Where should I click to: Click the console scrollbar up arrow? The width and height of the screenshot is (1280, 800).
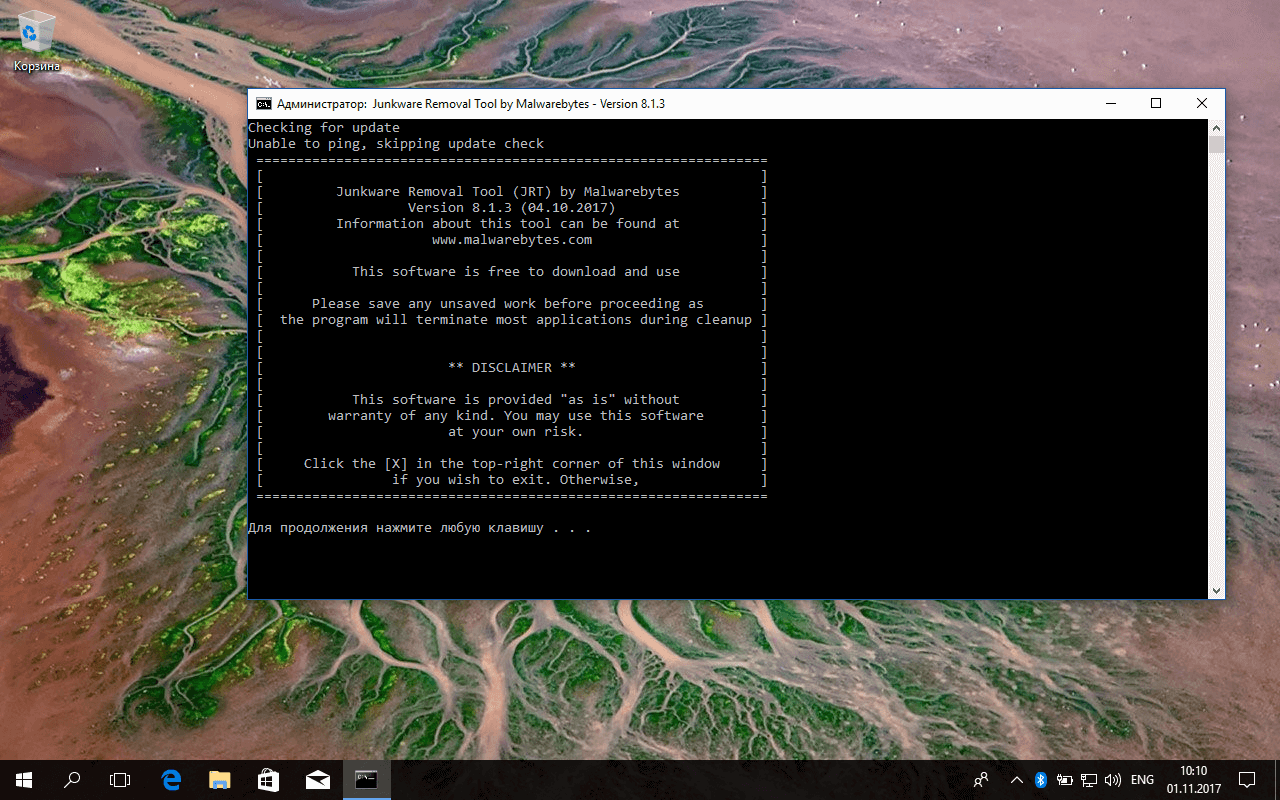[x=1216, y=128]
